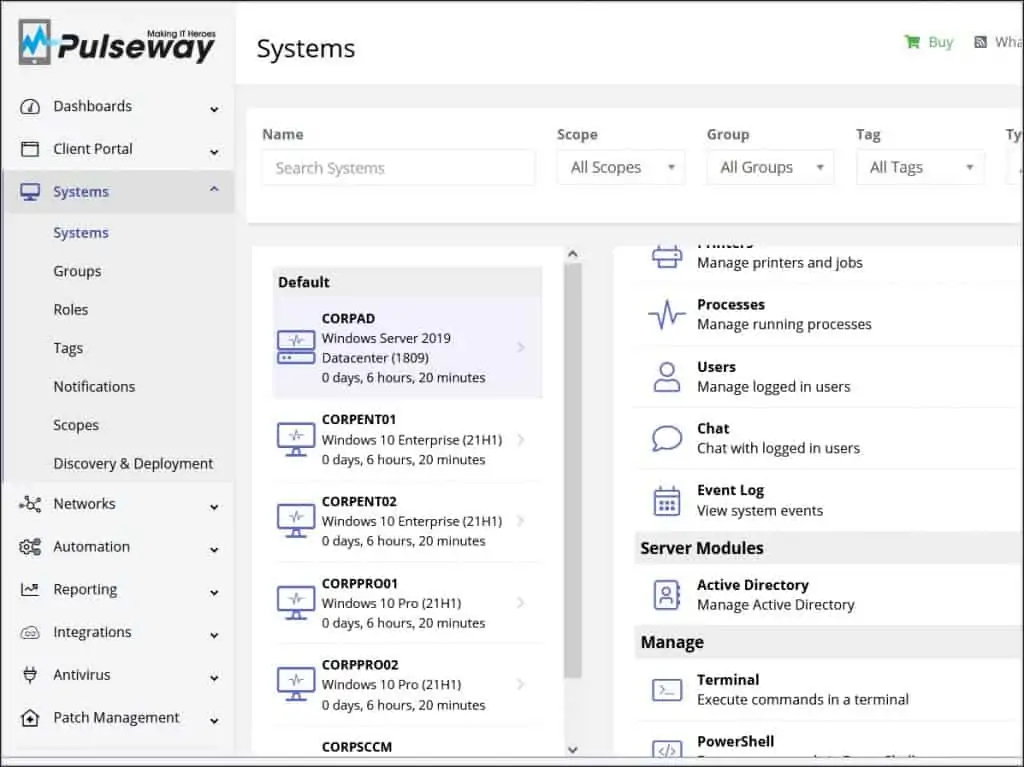Click the systems list scrollbar thumb
This screenshot has width=1024, height=767.
click(573, 470)
